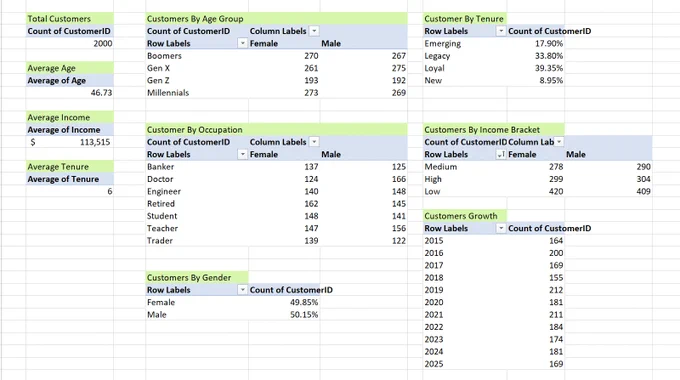Image resolution: width=680 pixels, height=380 pixels.
Task: Select the Gen Z row label
Action: pos(197,80)
